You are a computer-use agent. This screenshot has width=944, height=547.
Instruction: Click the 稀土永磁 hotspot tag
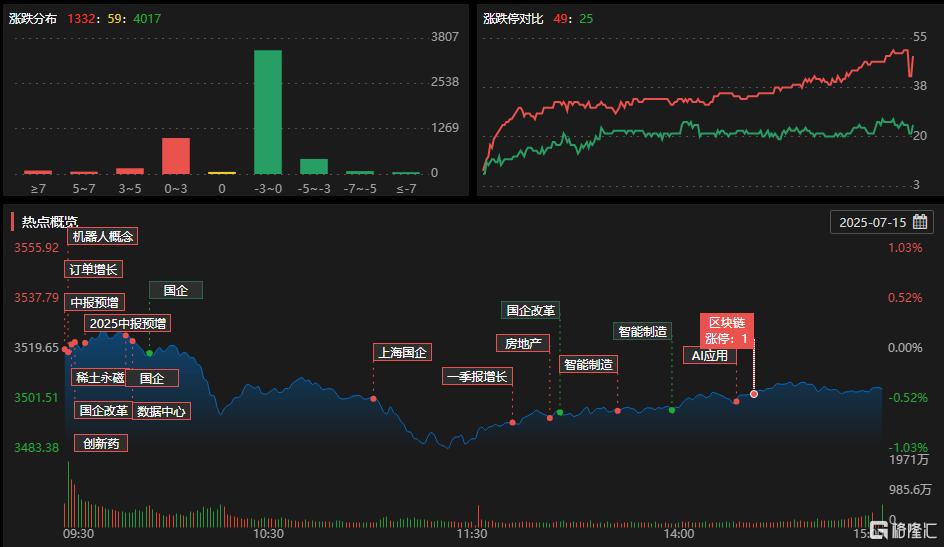[x=99, y=378]
